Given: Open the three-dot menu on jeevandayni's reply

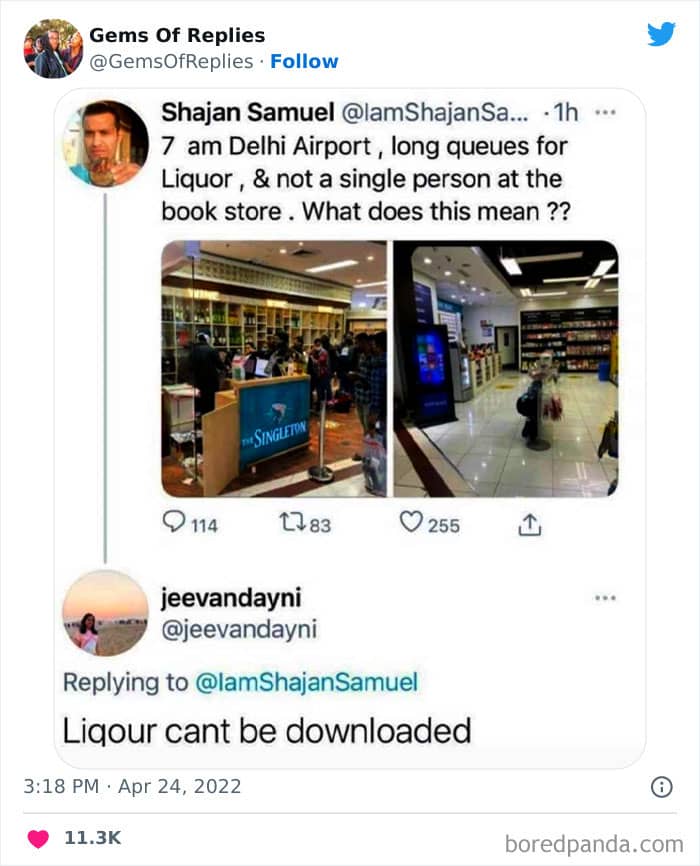Looking at the screenshot, I should pyautogui.click(x=605, y=598).
